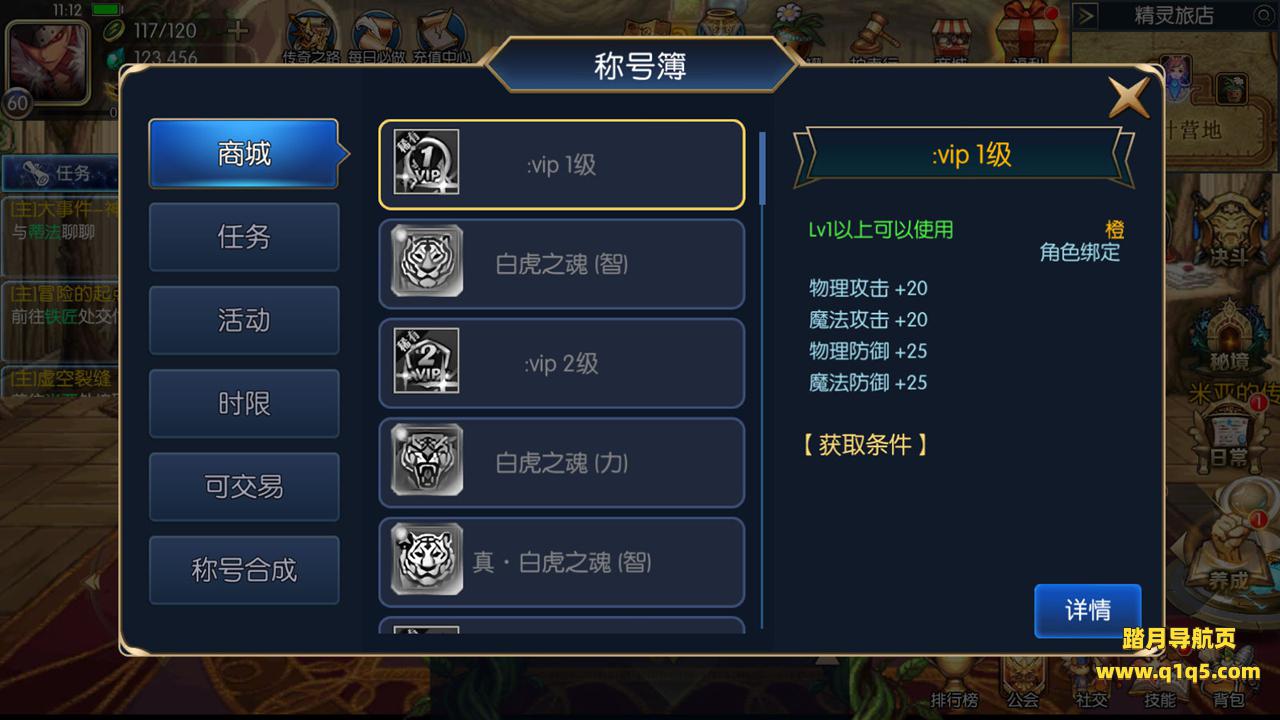Click the 真·白虎之魂 (智) tiger icon
Viewport: 1280px width, 720px height.
(x=426, y=560)
